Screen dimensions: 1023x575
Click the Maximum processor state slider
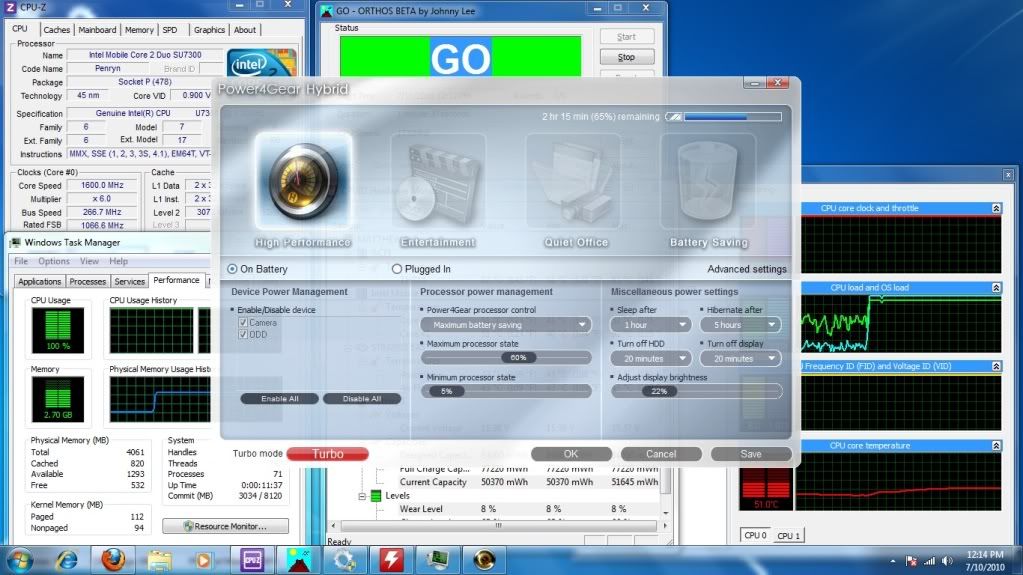[x=506, y=358]
